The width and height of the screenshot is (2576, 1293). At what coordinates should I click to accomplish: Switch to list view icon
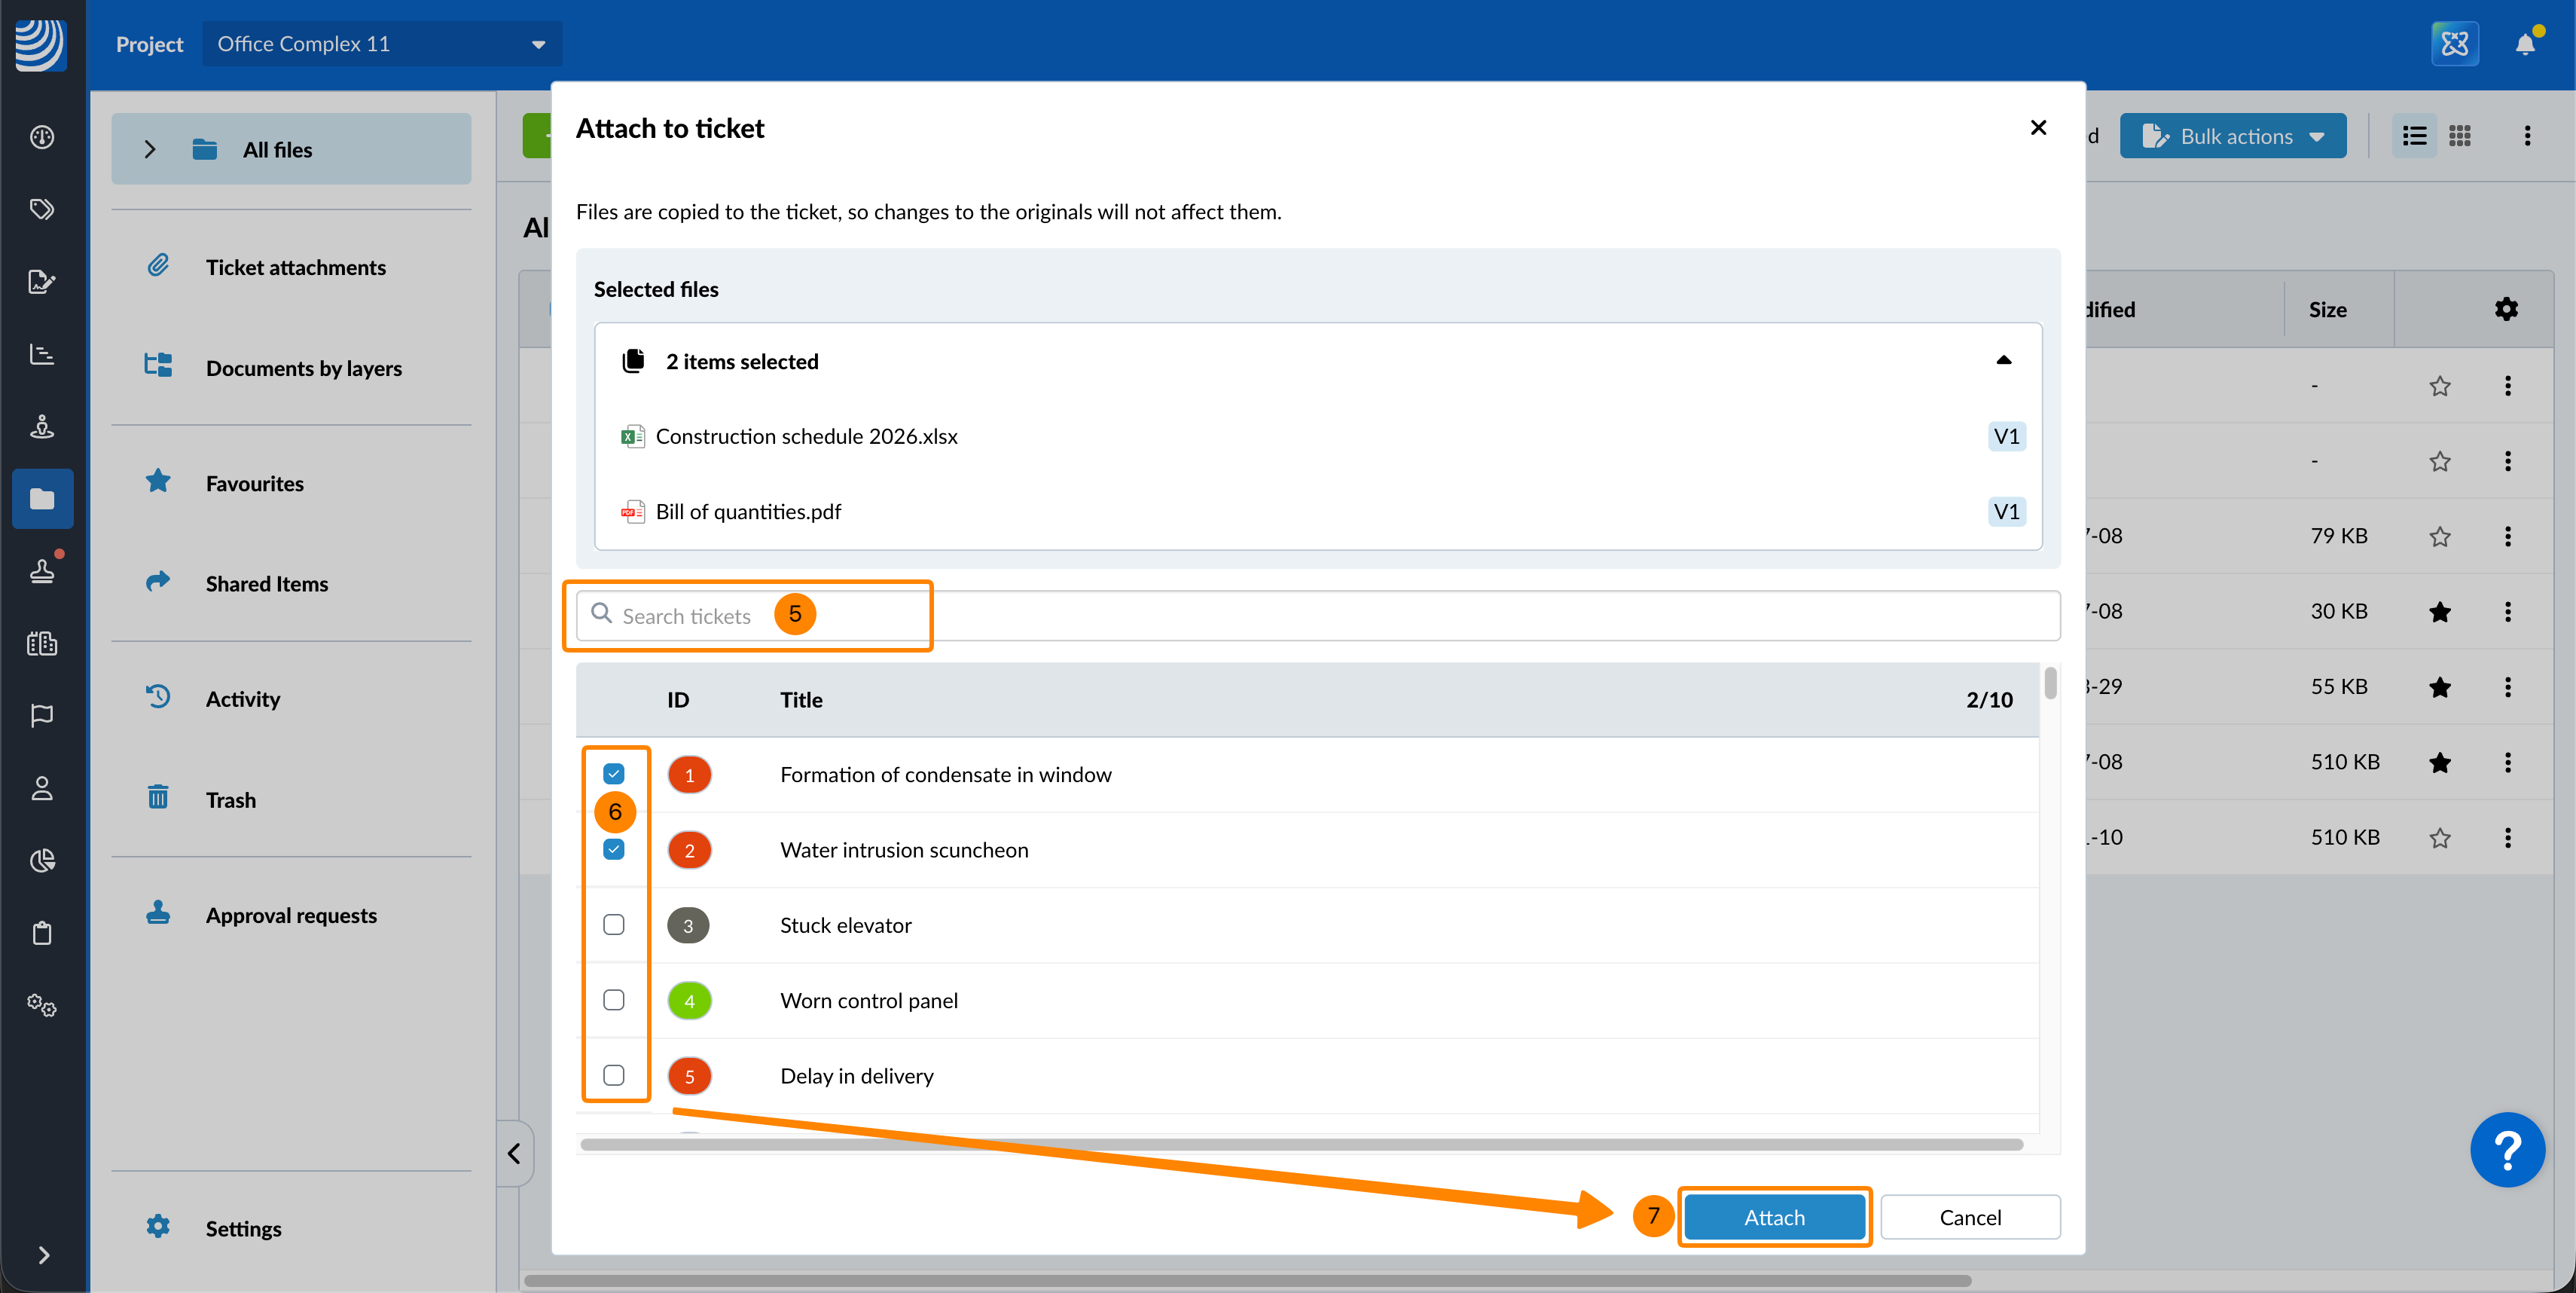(x=2414, y=136)
